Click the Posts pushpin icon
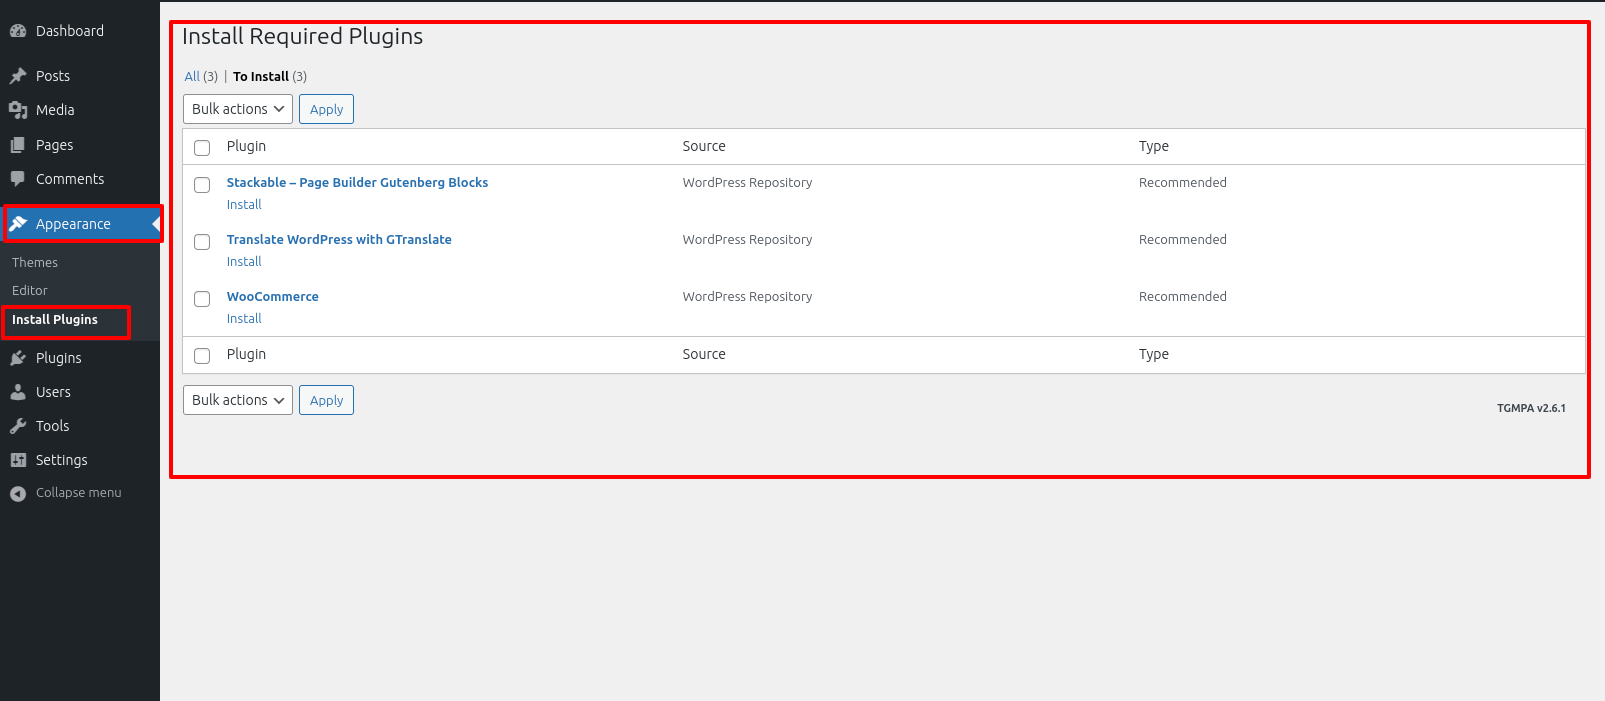The image size is (1605, 701). [x=18, y=76]
